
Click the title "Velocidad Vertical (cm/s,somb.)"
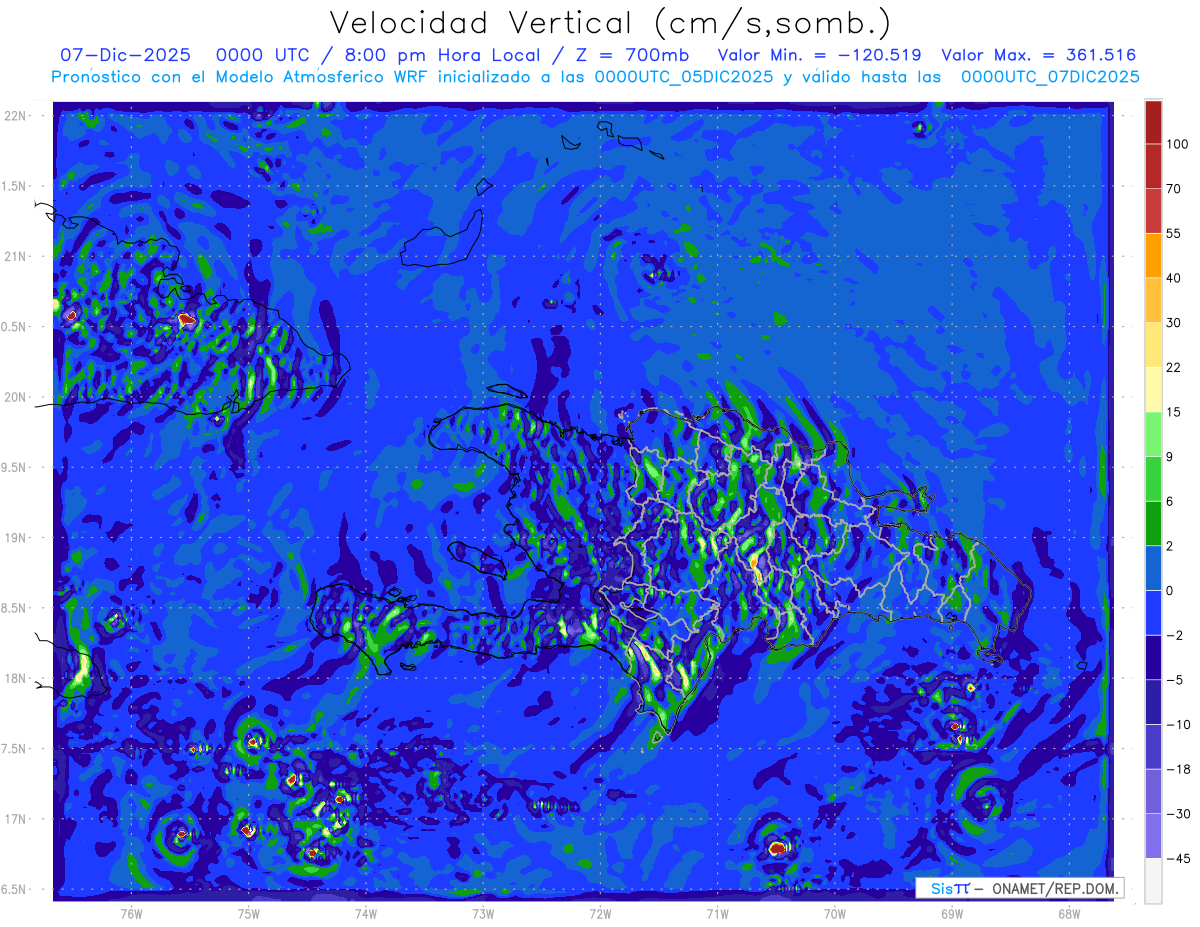(x=610, y=23)
